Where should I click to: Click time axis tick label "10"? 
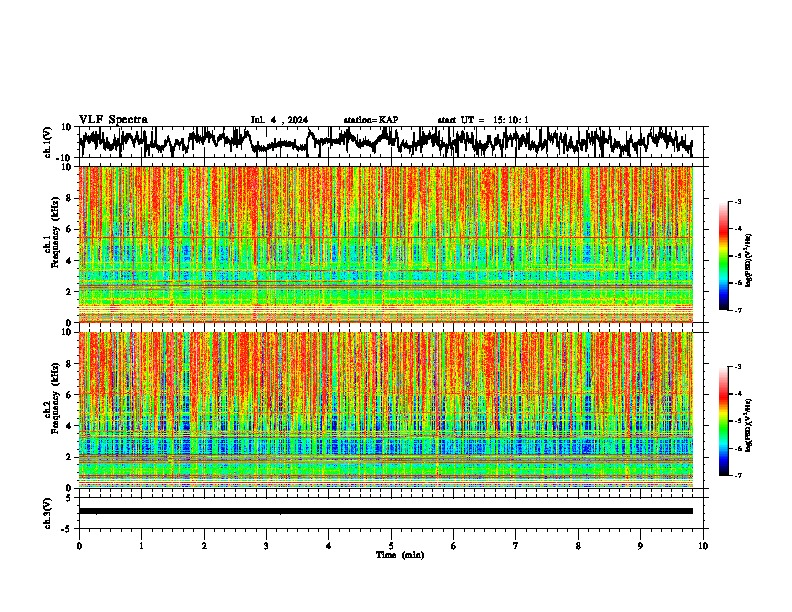tap(703, 546)
